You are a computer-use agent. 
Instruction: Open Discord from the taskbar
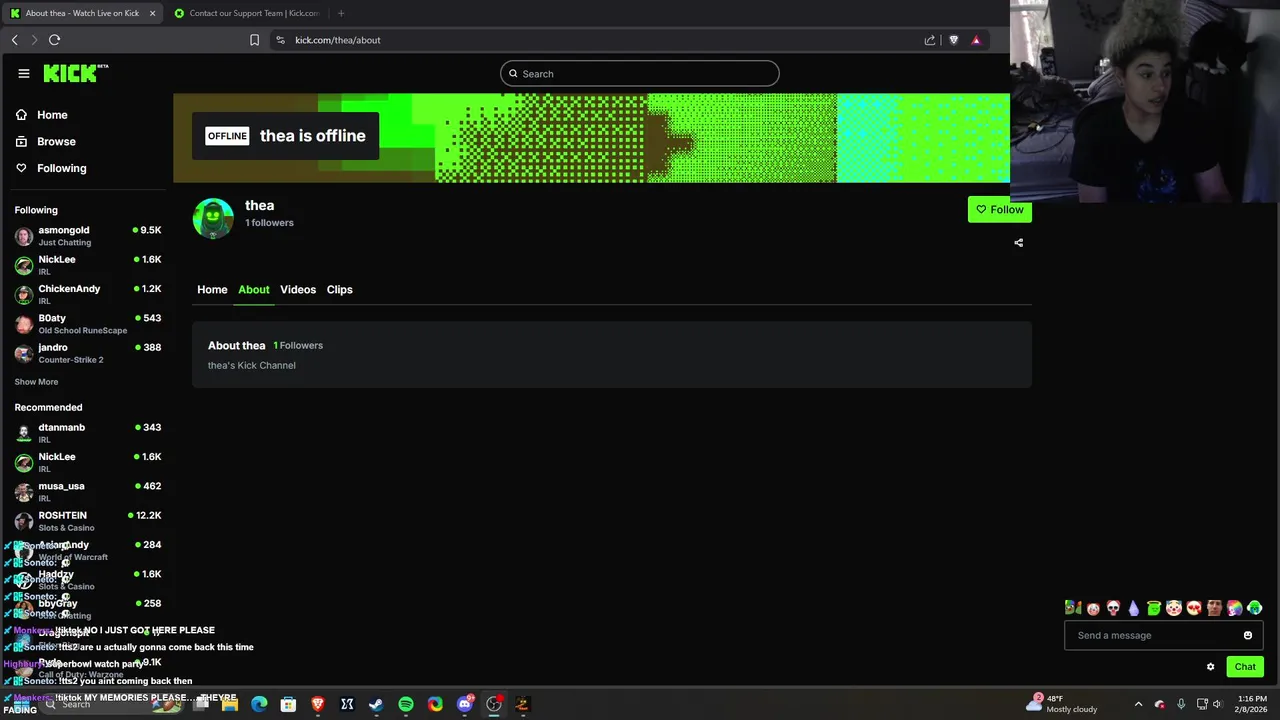tap(464, 704)
